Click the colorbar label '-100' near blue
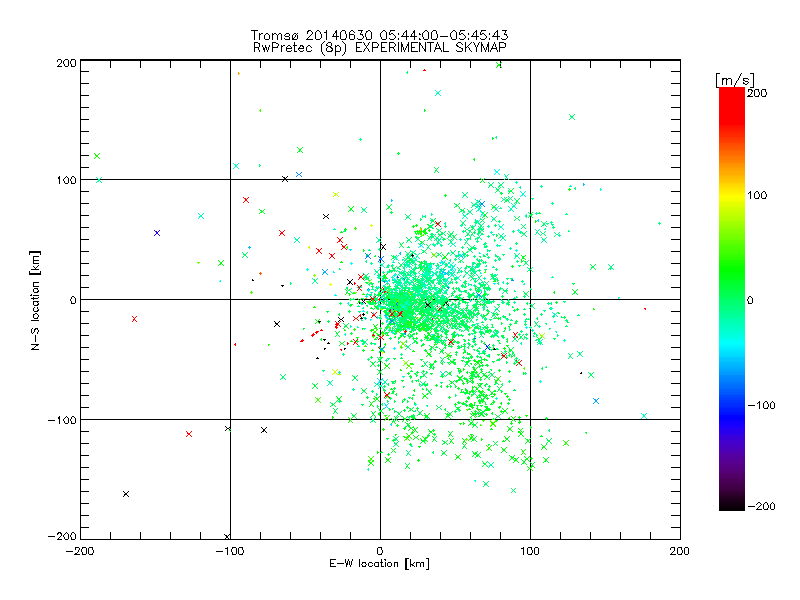800x600 pixels. [761, 405]
